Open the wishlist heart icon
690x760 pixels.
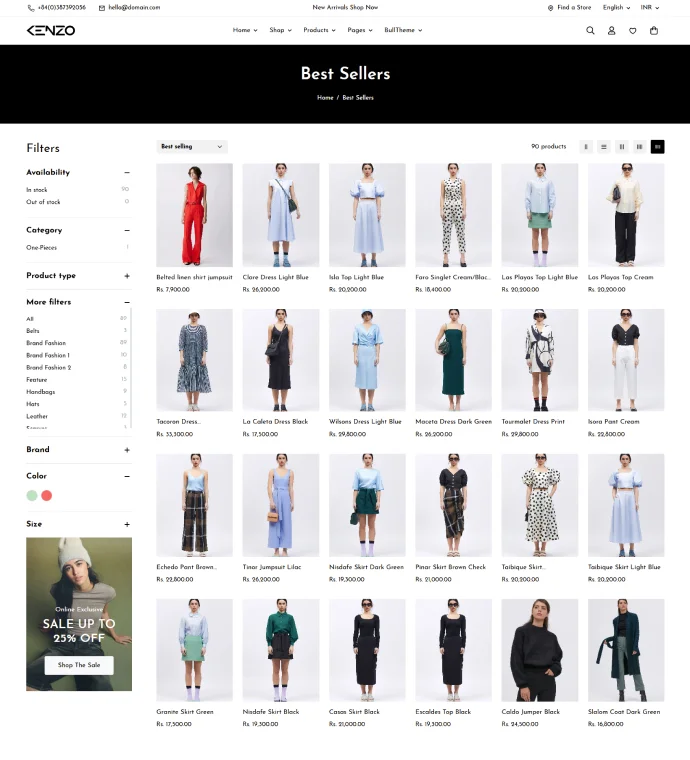(632, 31)
